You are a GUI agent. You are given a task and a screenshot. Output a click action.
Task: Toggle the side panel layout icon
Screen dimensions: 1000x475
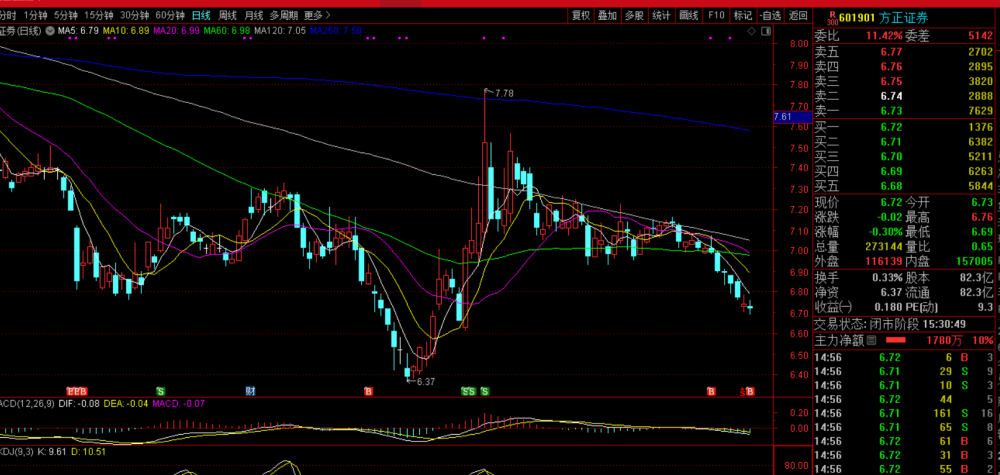[x=766, y=31]
